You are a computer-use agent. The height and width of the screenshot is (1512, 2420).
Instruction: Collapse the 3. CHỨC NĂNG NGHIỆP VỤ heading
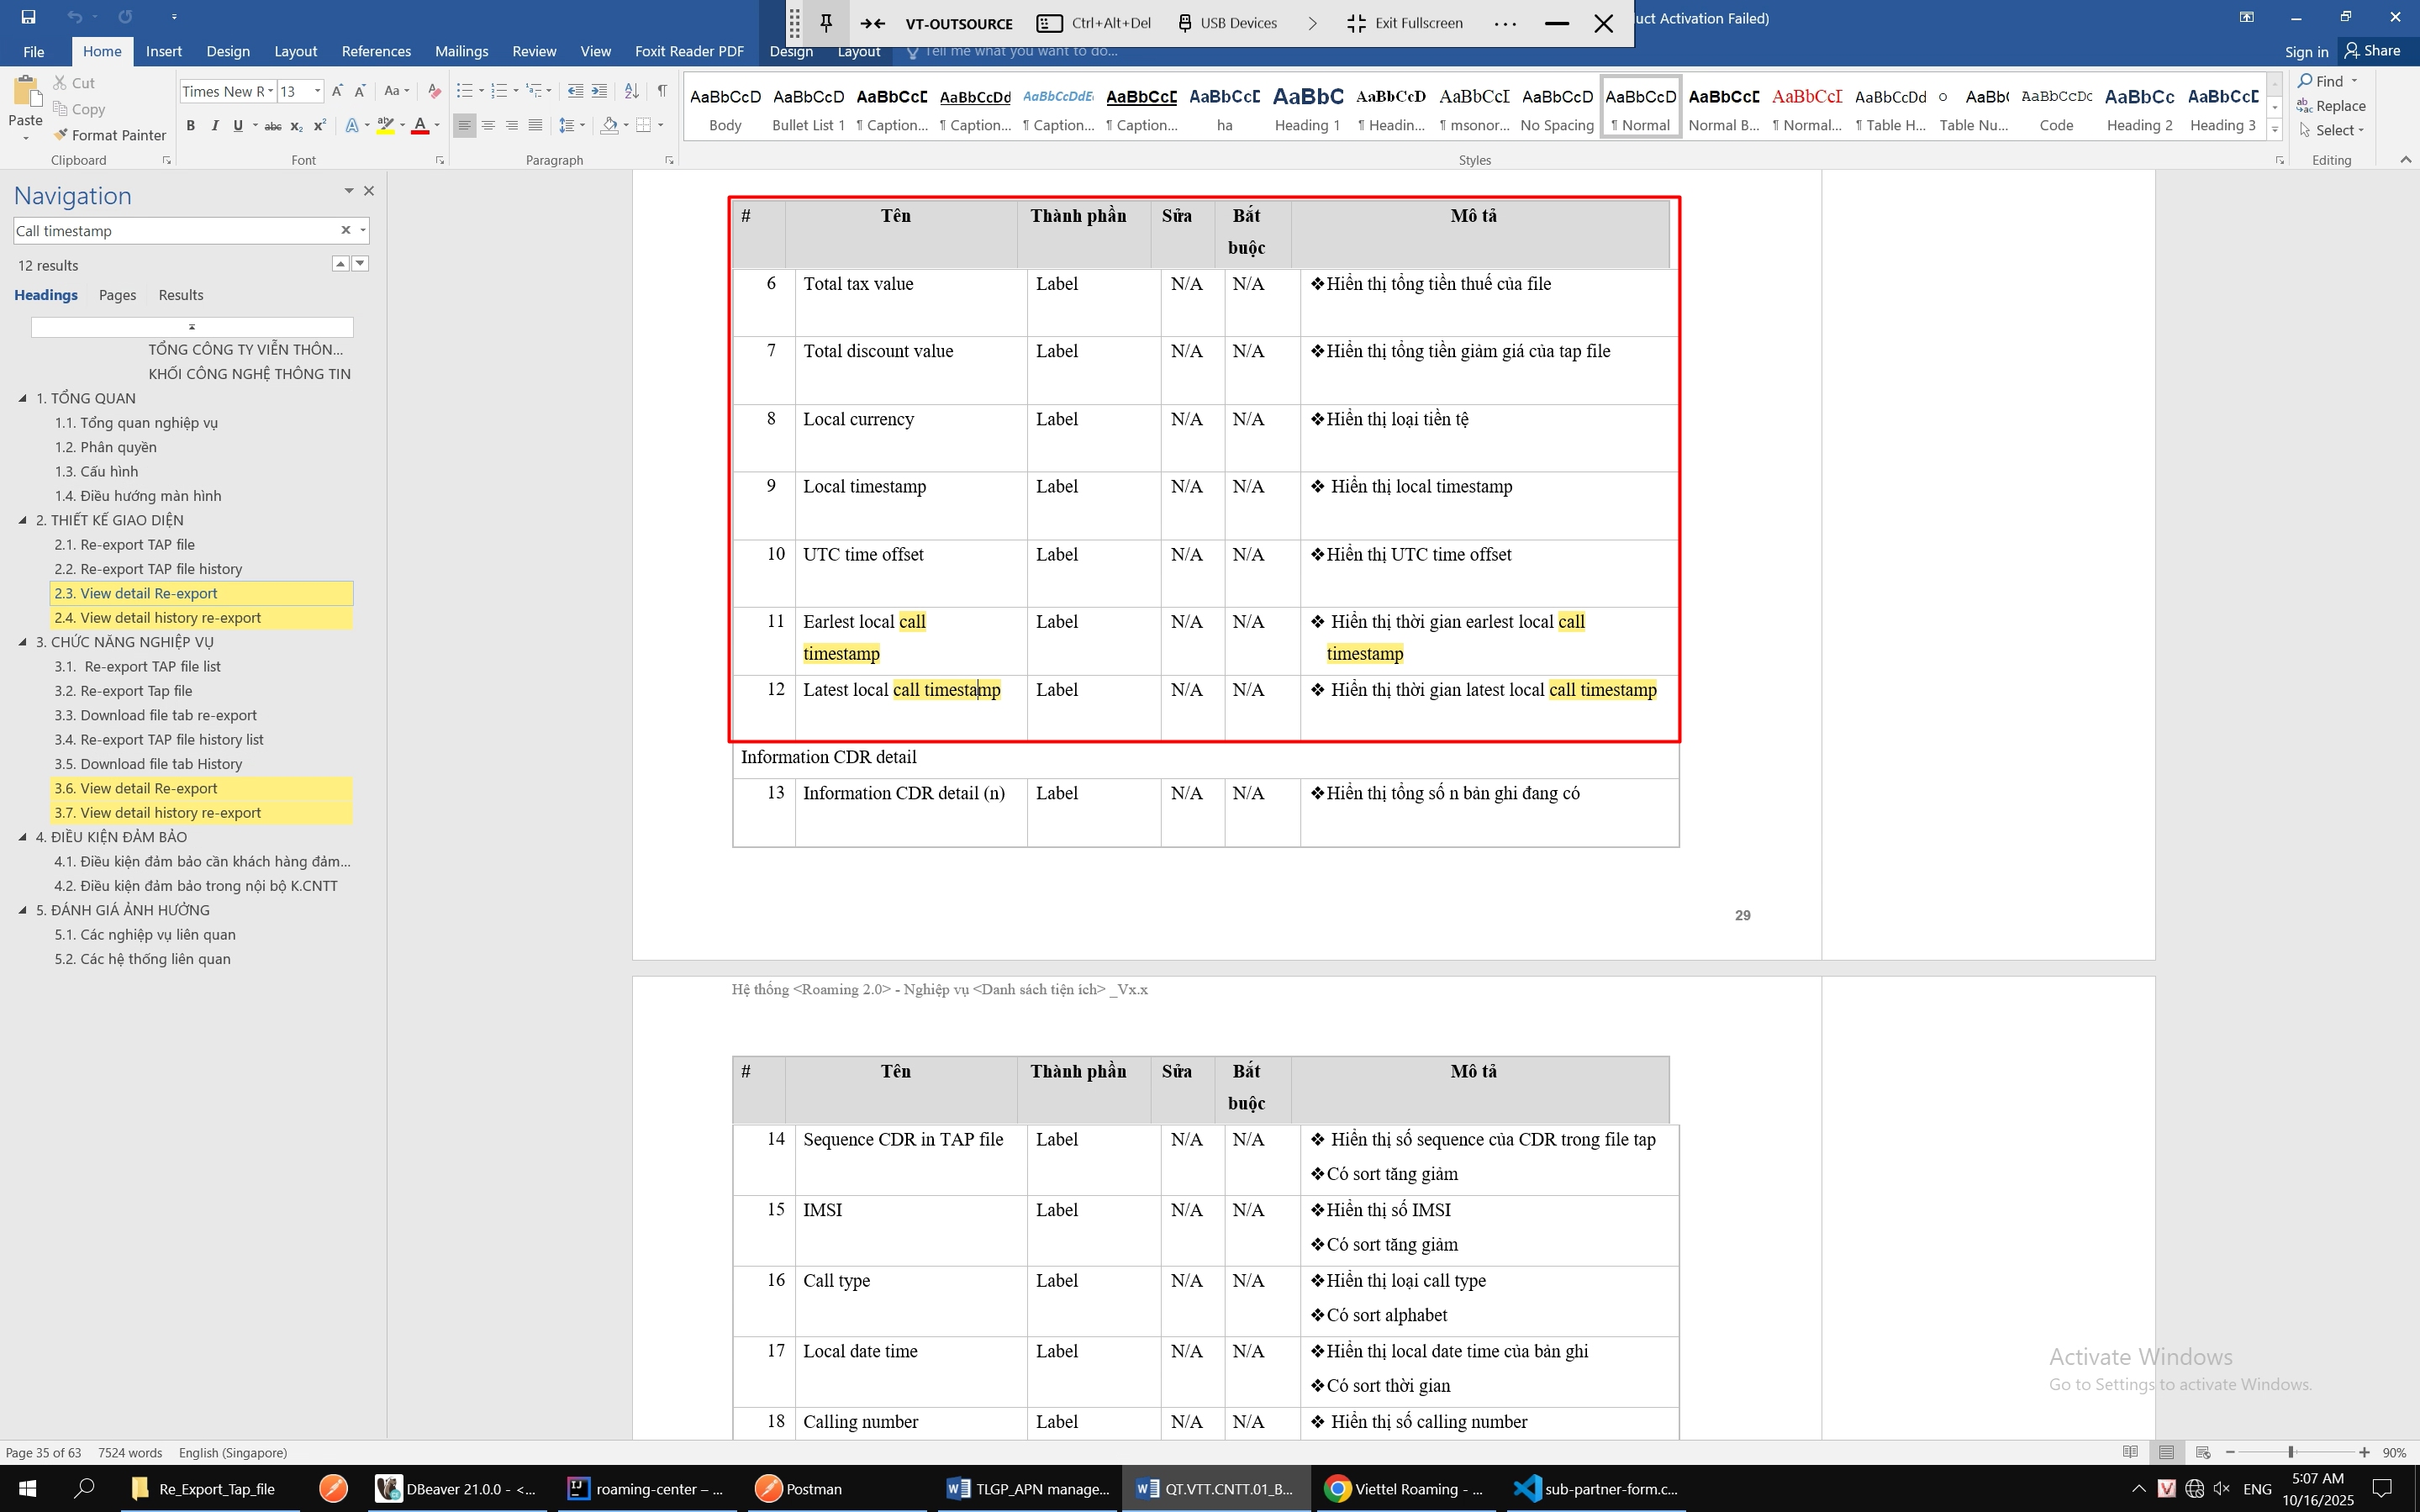[x=23, y=642]
